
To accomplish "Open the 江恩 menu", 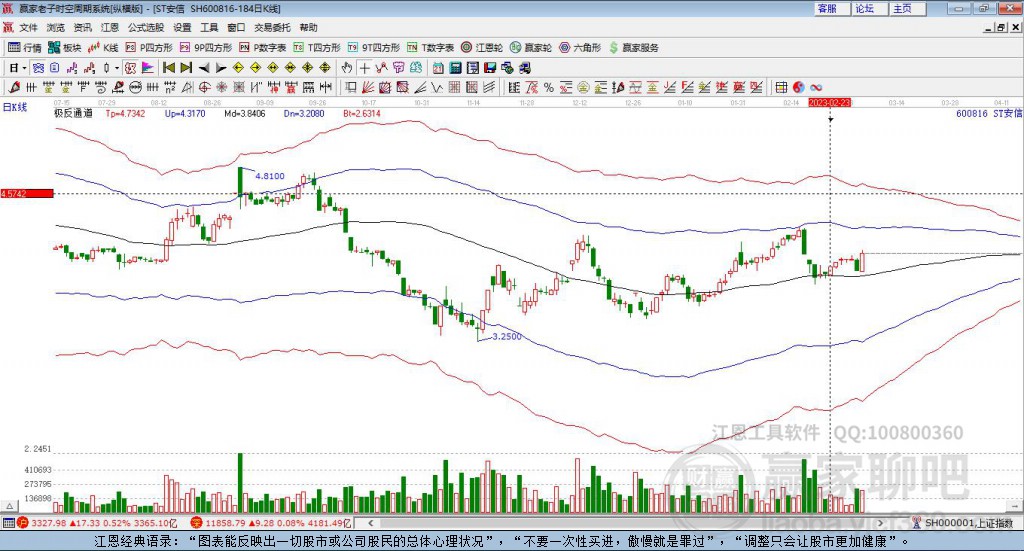I will (110, 28).
